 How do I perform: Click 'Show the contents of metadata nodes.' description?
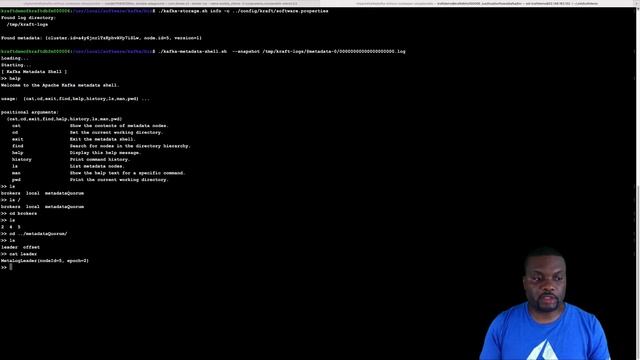[119, 126]
